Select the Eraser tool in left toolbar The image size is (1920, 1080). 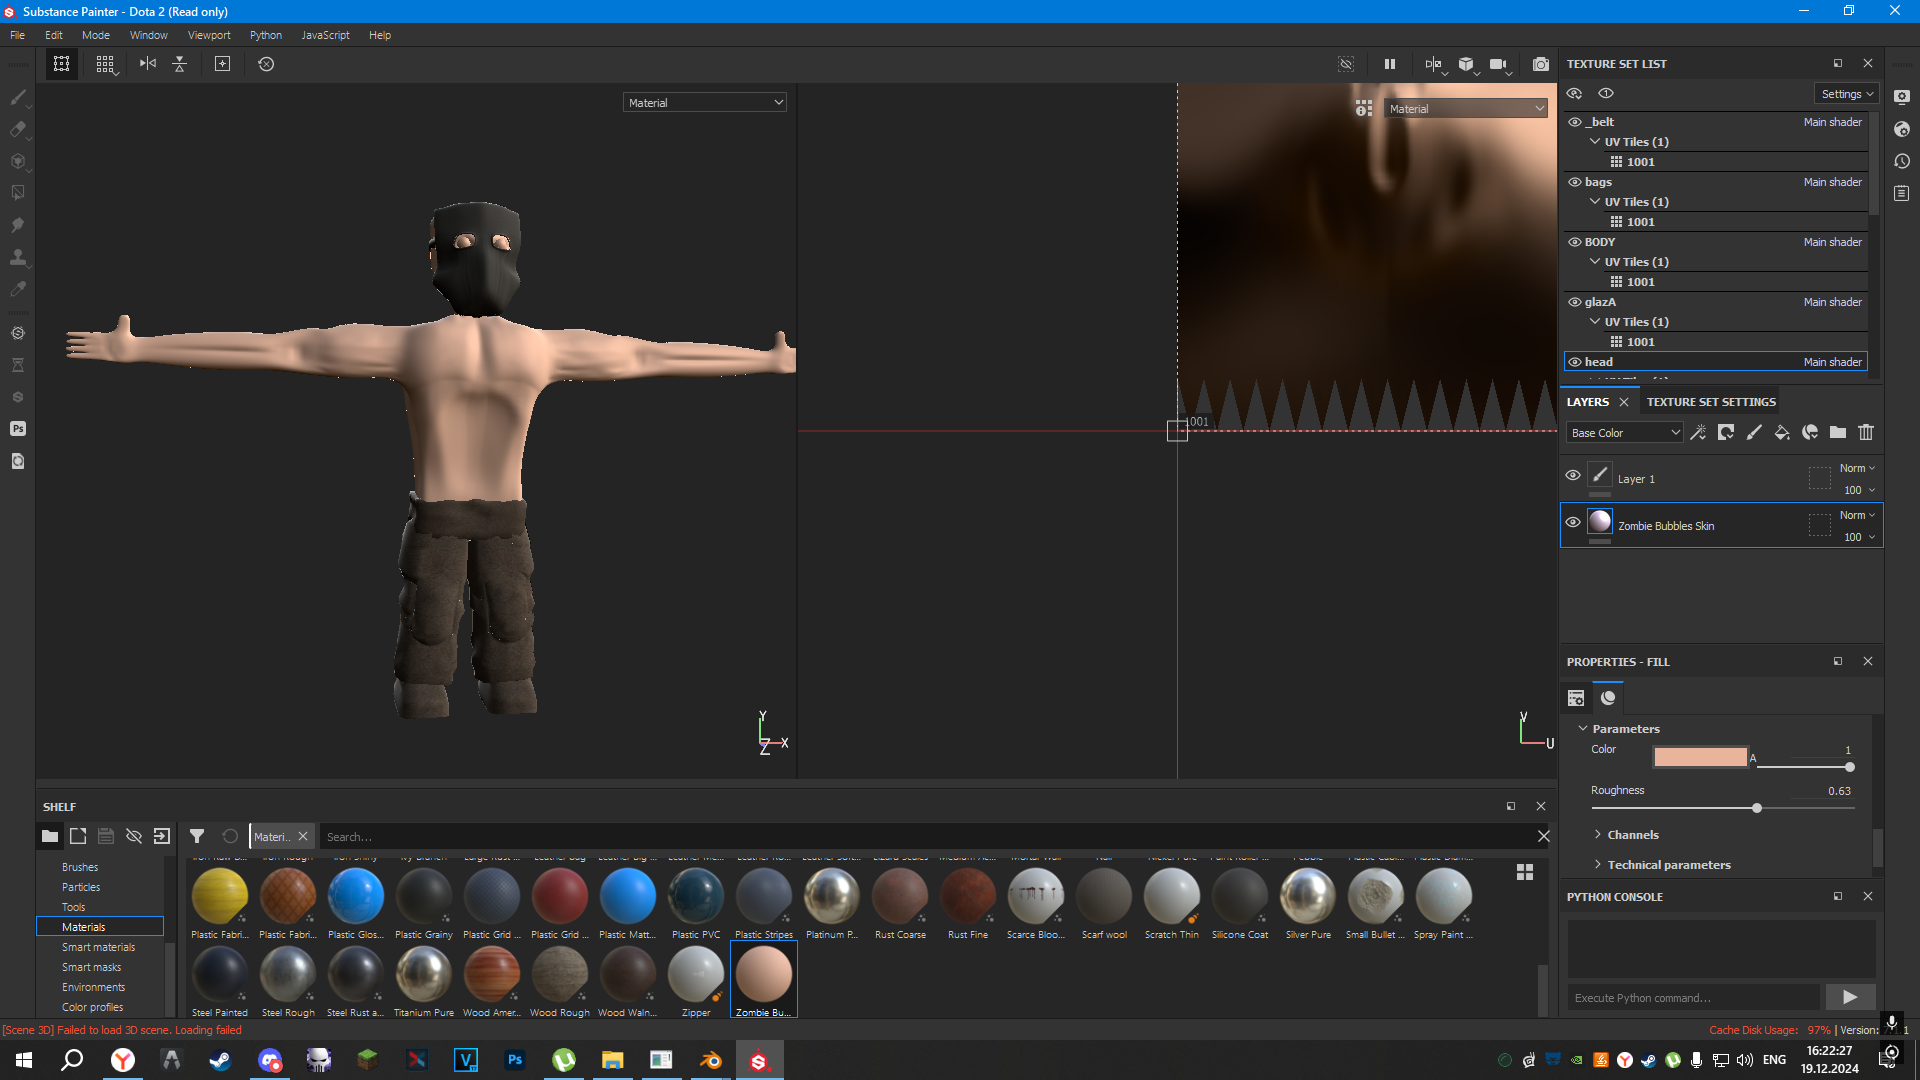pos(18,129)
